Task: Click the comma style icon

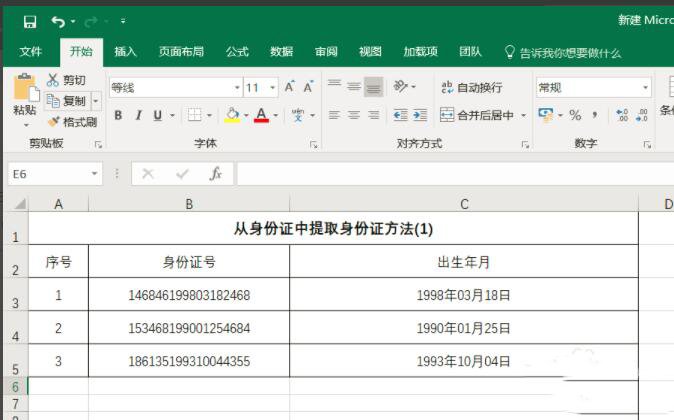Action: pos(595,115)
